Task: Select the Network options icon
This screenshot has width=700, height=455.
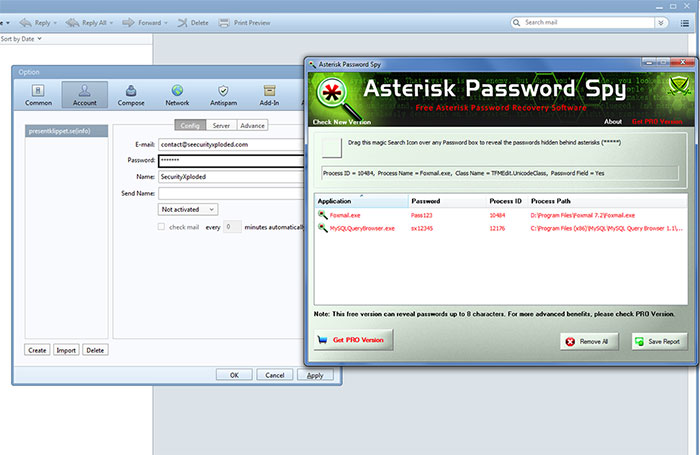Action: pos(177,95)
